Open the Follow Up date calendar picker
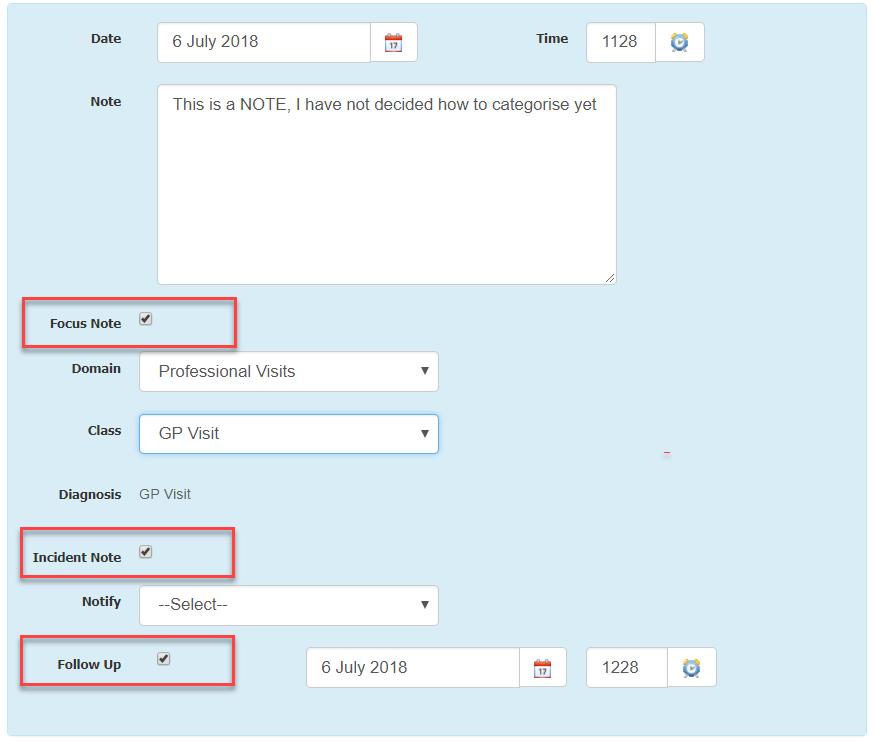This screenshot has height=742, width=875. [x=542, y=668]
